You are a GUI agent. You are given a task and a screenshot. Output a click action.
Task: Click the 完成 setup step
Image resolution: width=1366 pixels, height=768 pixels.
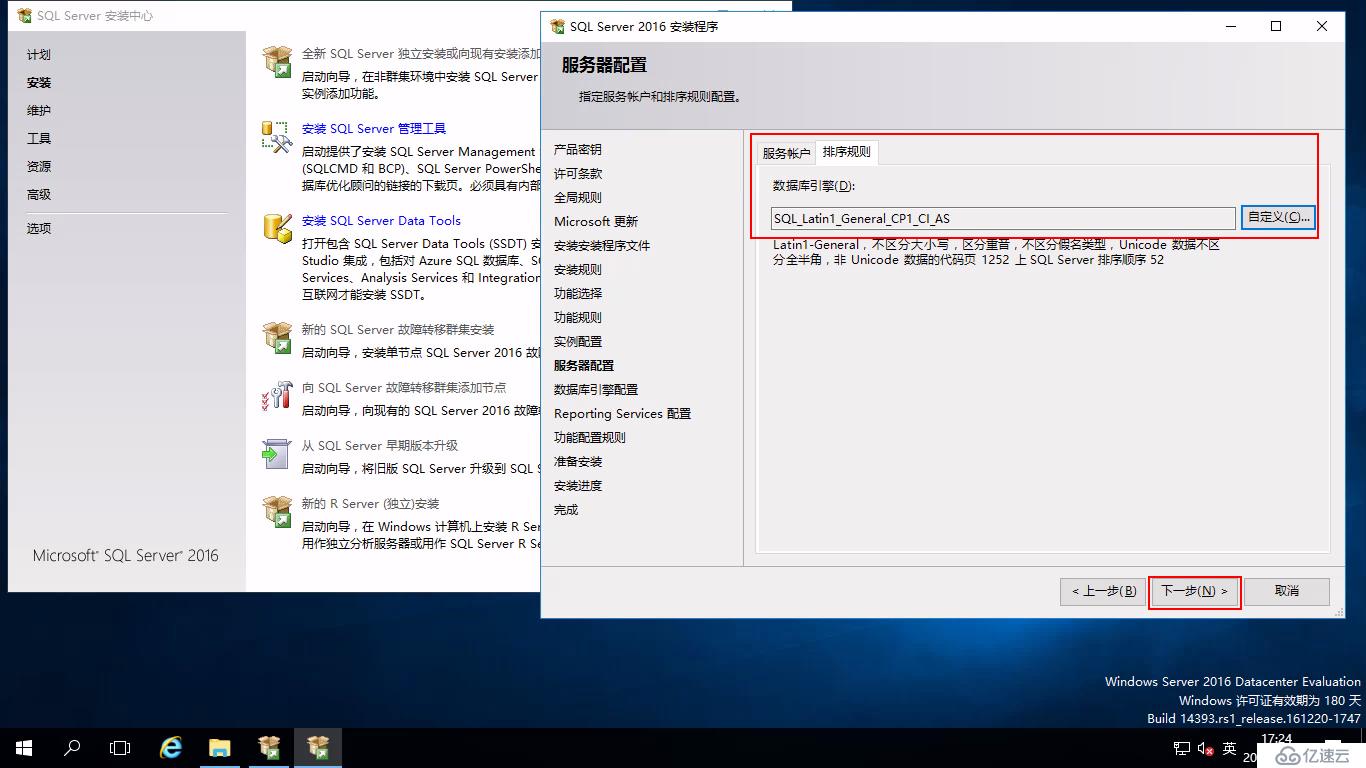point(566,510)
